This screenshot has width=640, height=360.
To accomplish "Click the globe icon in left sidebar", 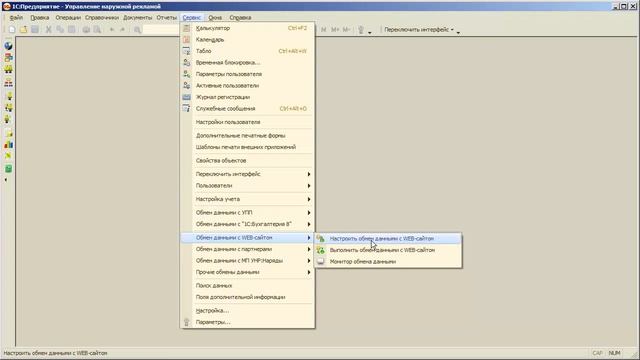I will [8, 46].
